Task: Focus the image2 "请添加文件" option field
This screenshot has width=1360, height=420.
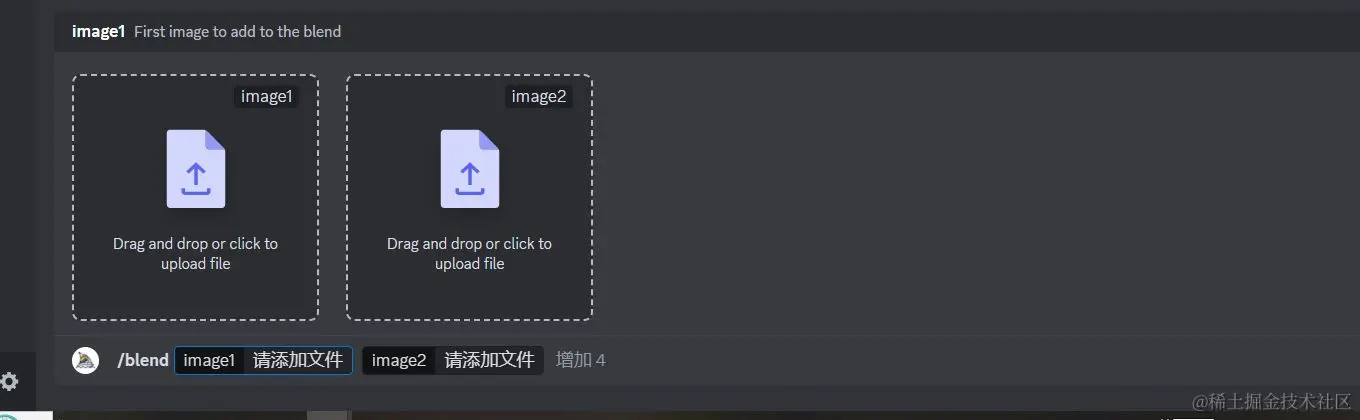Action: click(x=490, y=360)
